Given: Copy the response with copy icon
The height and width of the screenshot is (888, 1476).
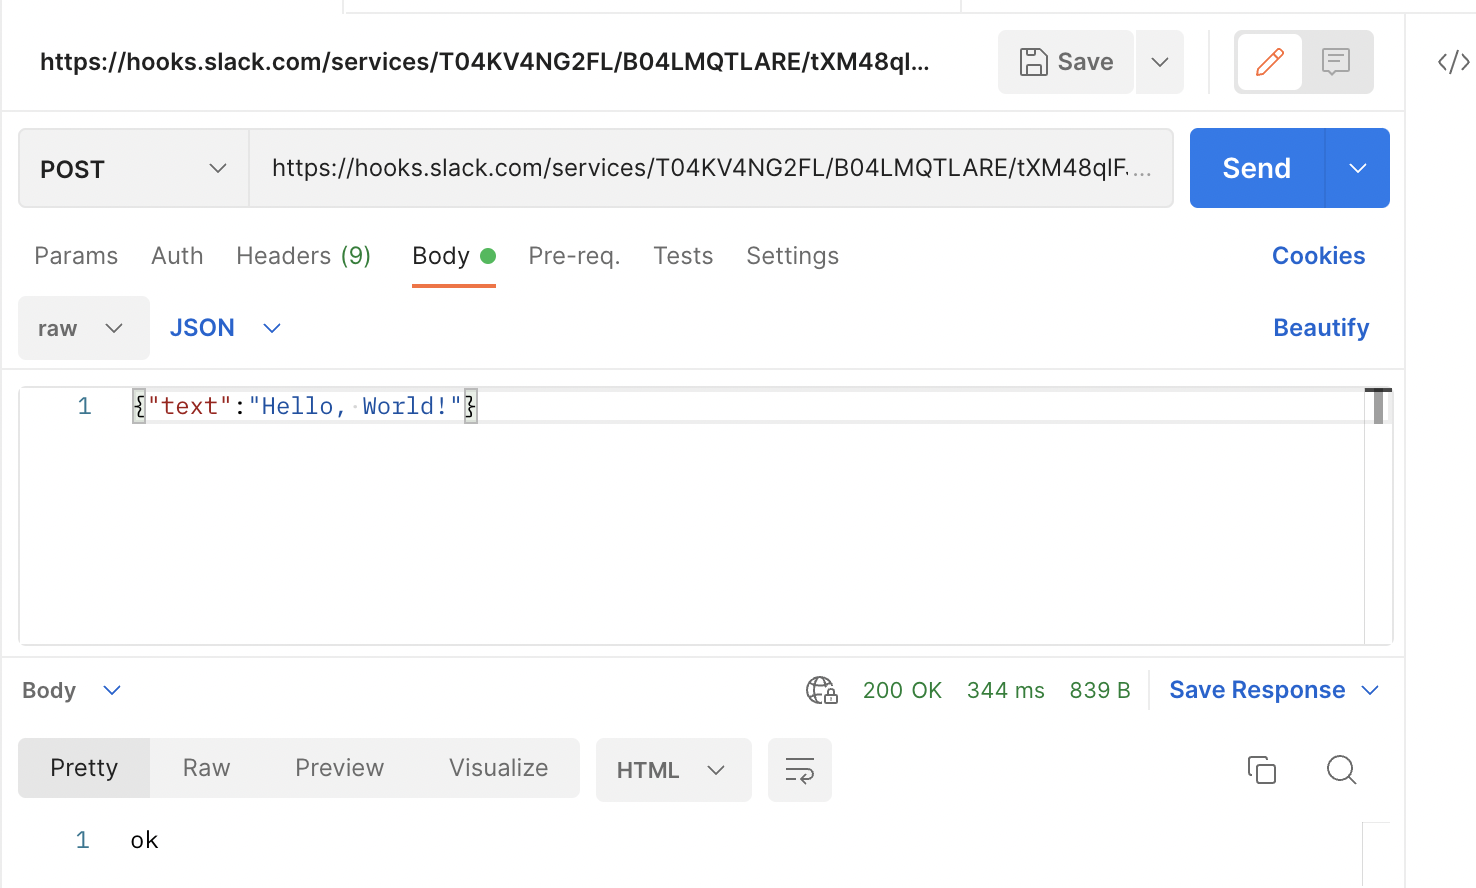Looking at the screenshot, I should (1262, 770).
